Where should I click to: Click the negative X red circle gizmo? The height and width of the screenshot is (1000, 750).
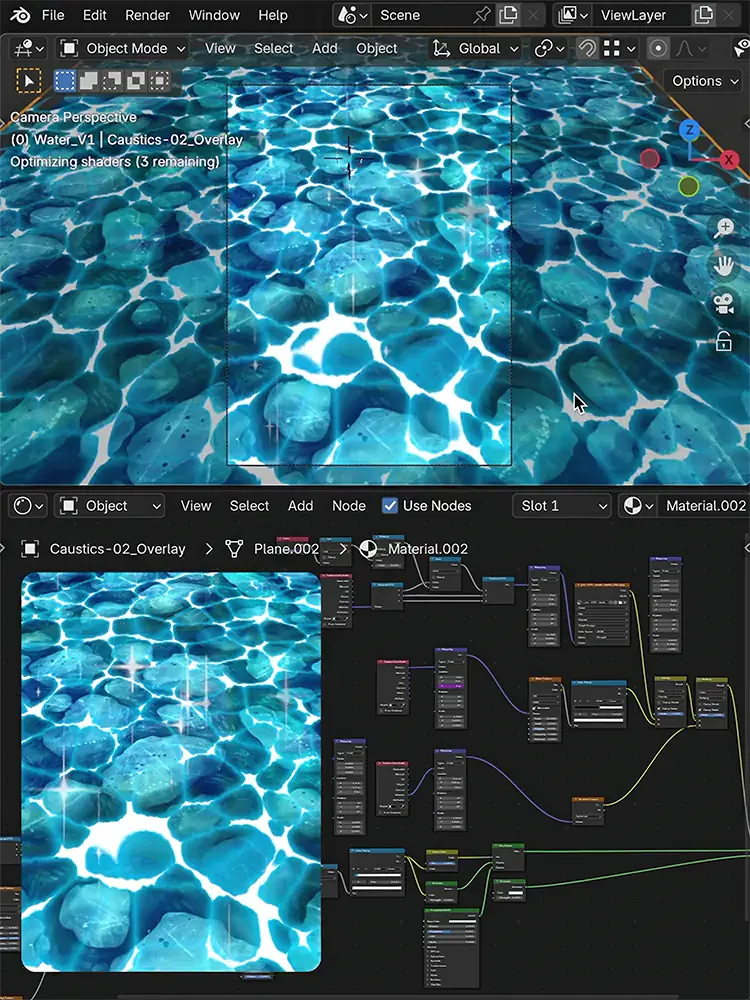pos(649,158)
